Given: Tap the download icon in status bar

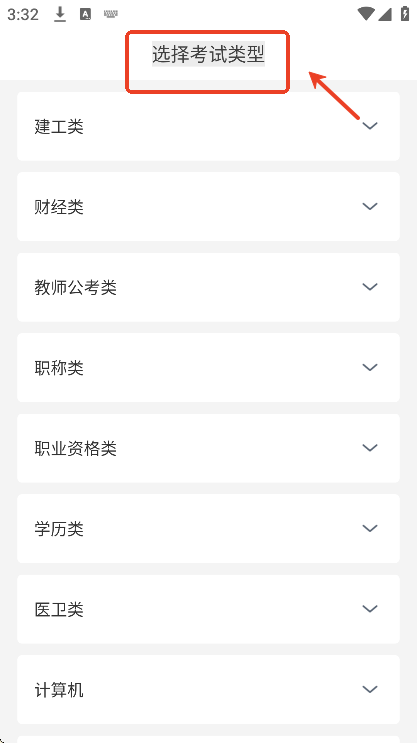Looking at the screenshot, I should (60, 15).
